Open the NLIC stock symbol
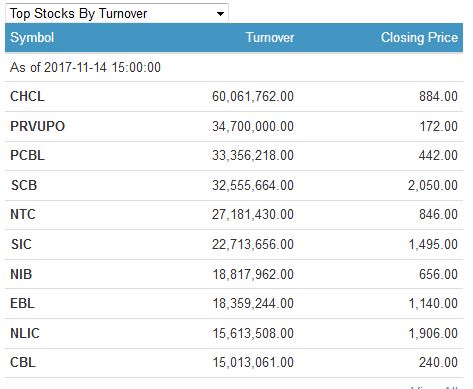473x389 pixels. 25,333
